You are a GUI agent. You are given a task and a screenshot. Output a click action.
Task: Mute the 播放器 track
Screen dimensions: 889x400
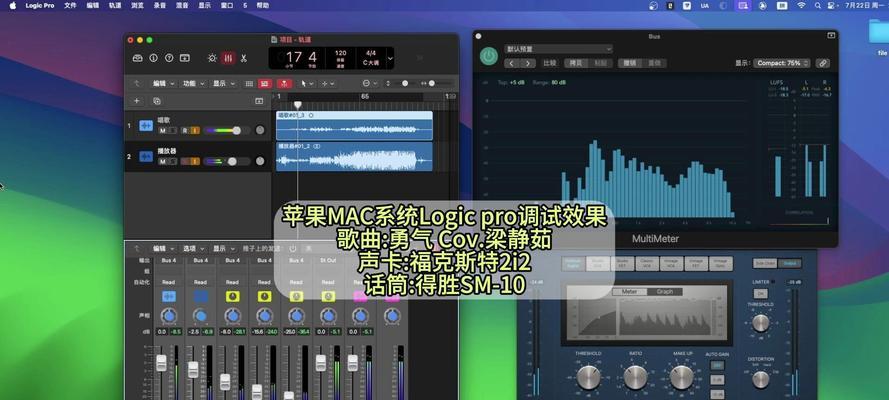163,161
